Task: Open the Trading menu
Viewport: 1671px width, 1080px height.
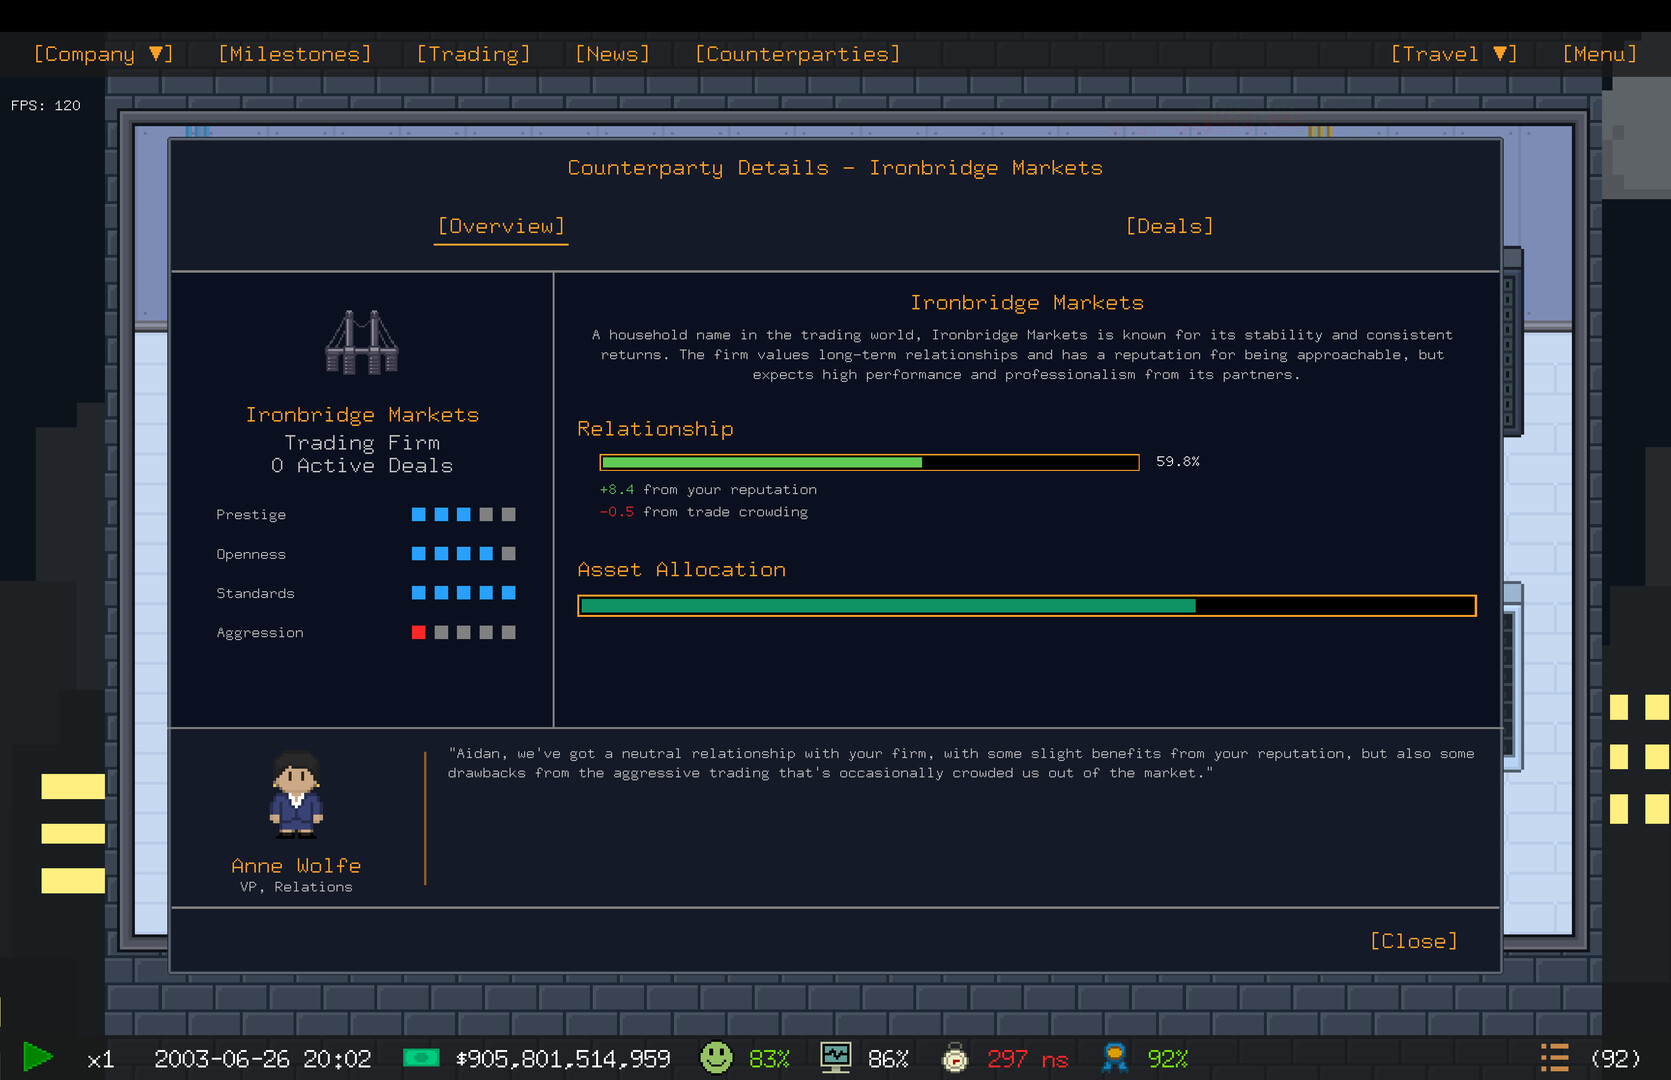Action: [x=473, y=54]
